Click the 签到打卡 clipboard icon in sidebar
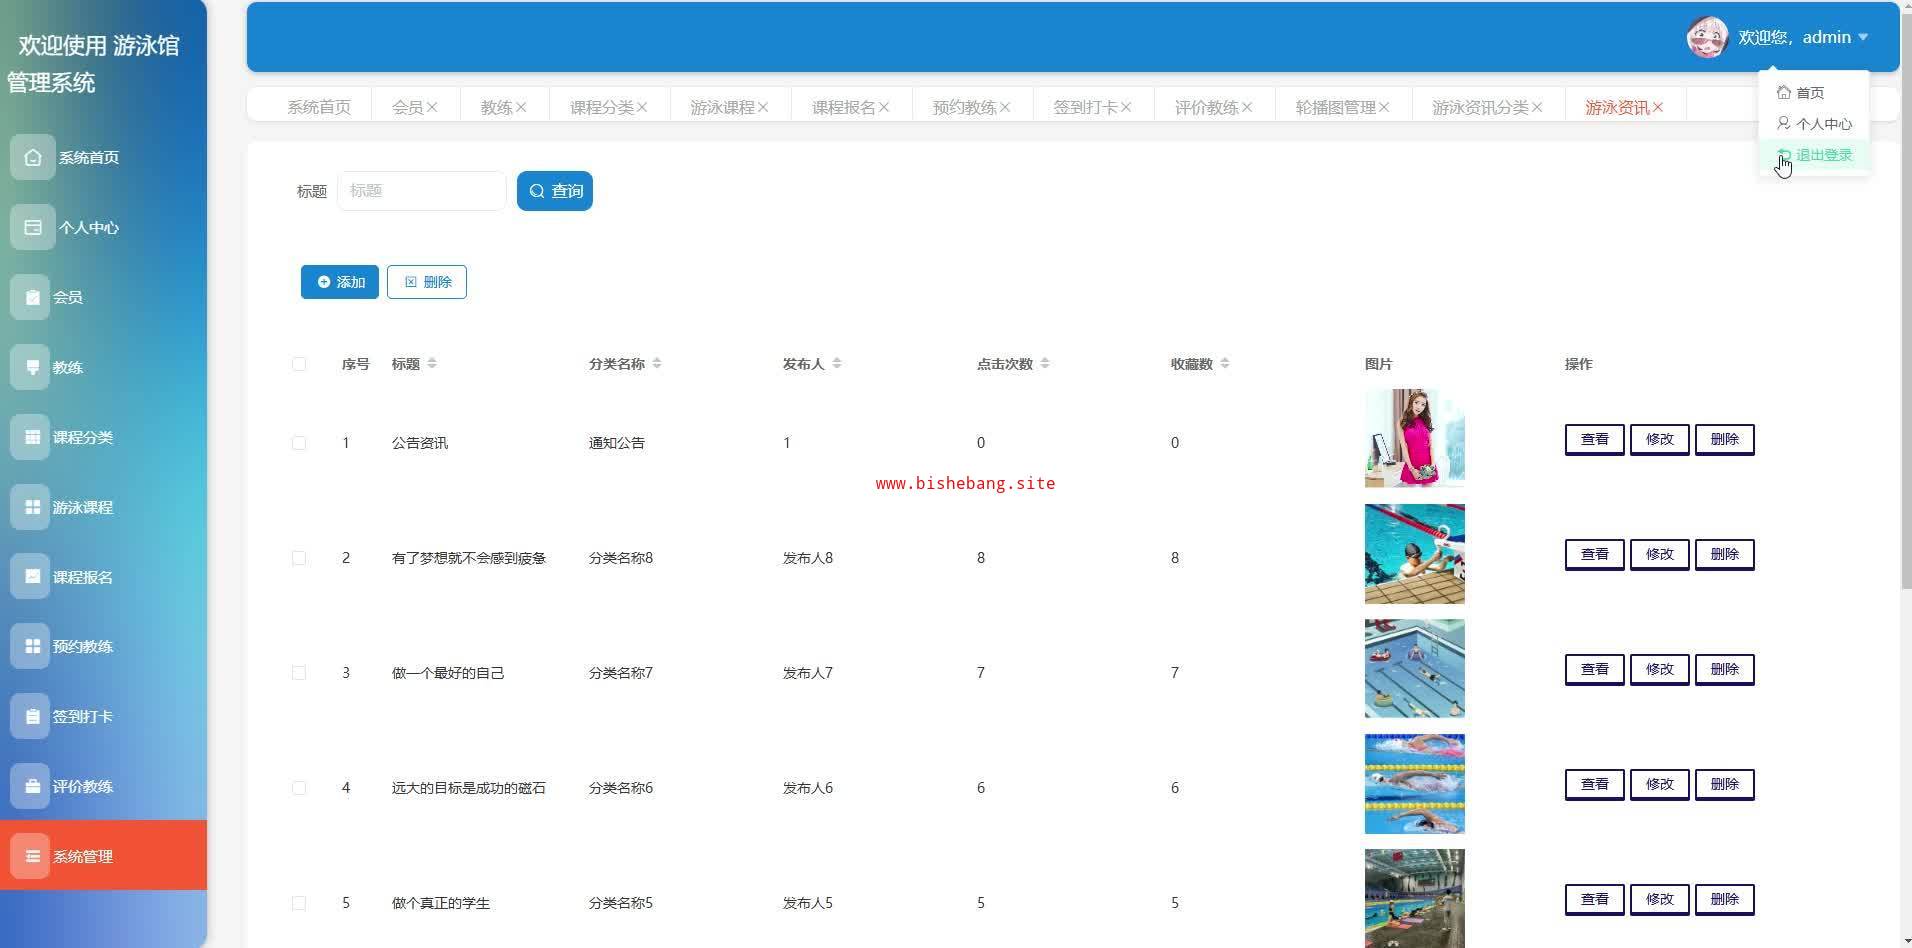This screenshot has width=1912, height=948. point(32,716)
